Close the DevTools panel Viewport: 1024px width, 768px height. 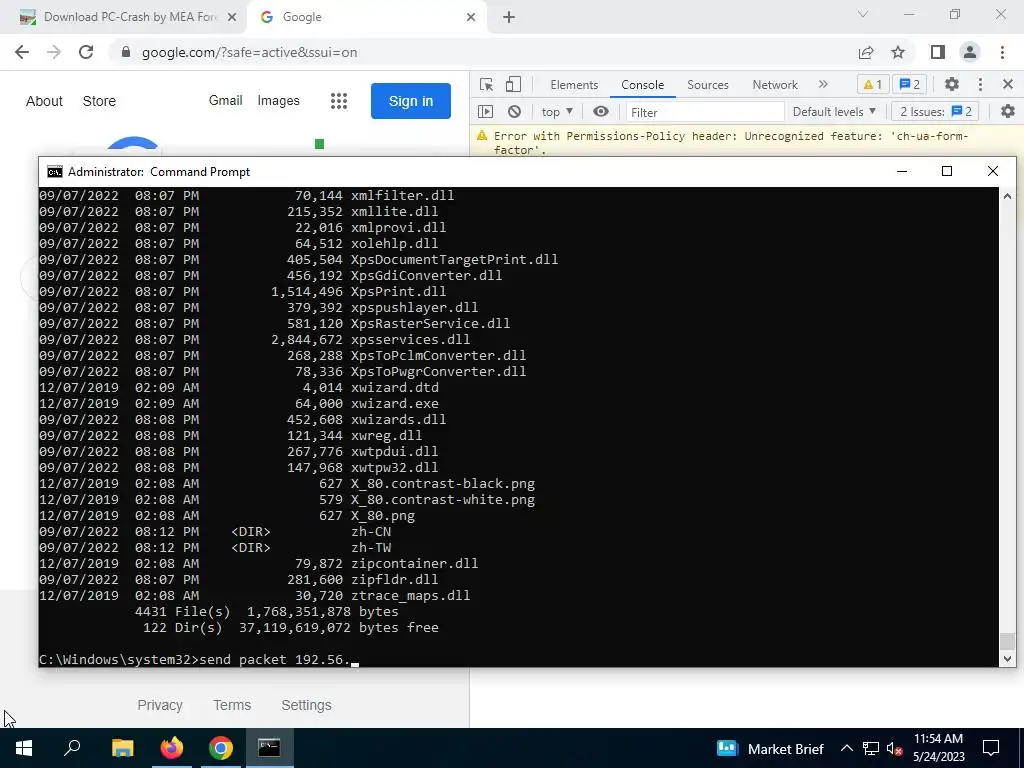click(1008, 84)
